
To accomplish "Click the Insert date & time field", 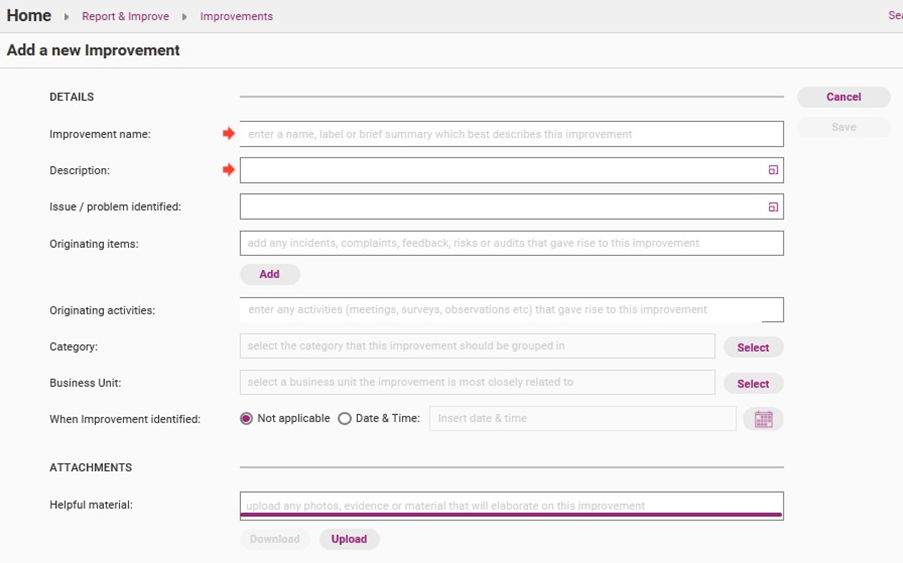I will [582, 419].
